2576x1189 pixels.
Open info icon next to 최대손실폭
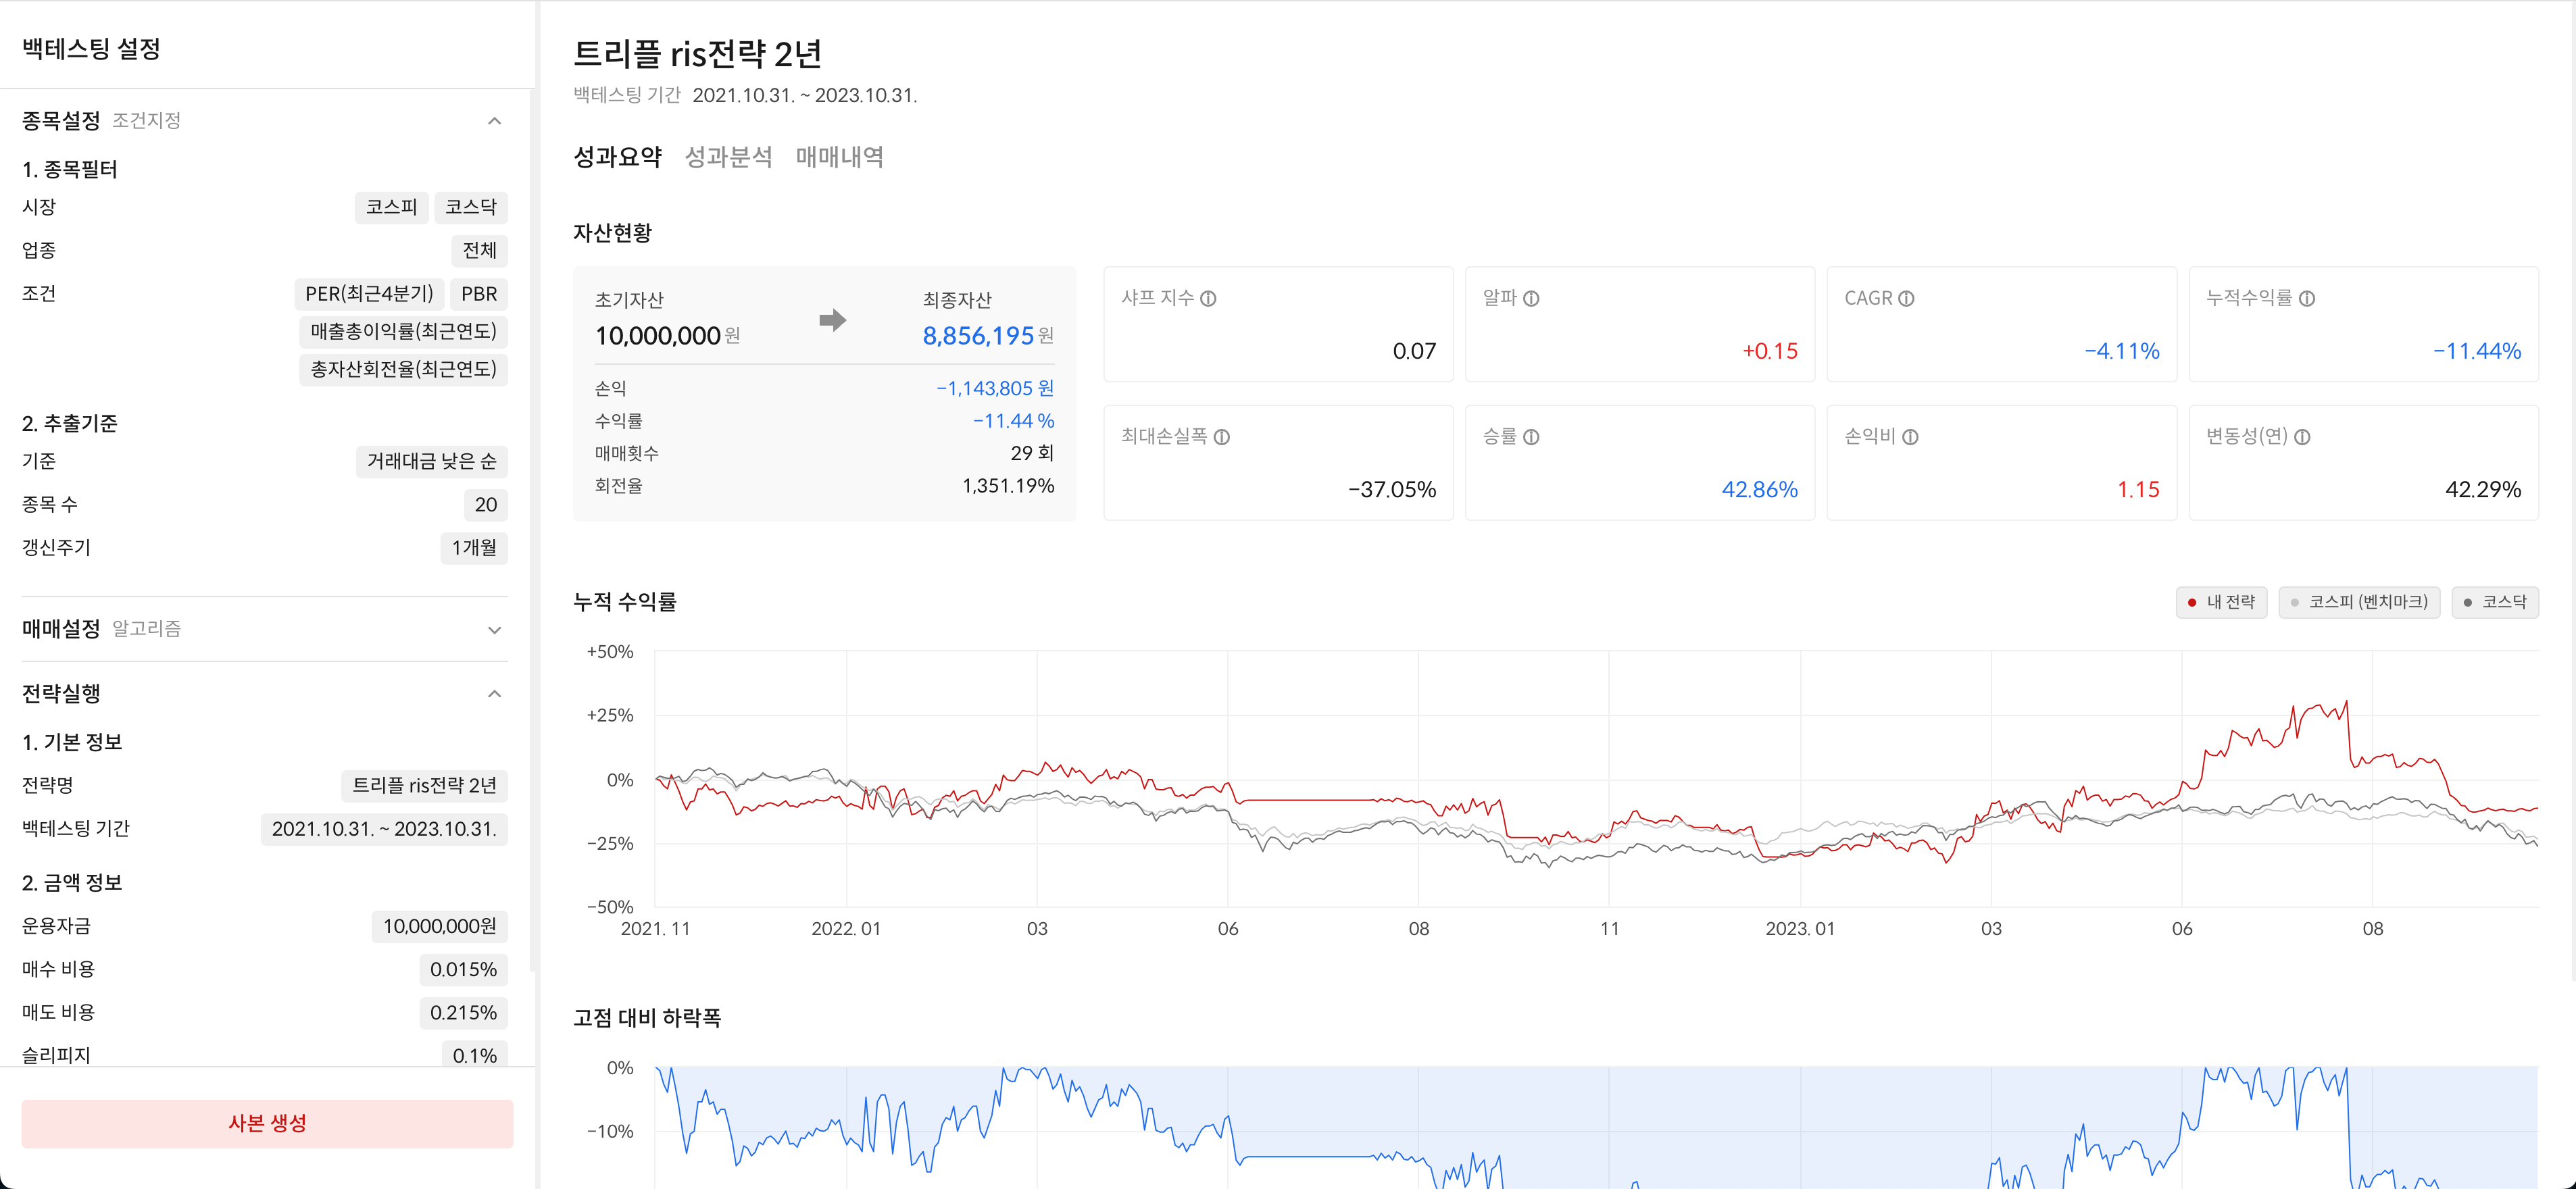coord(1222,437)
